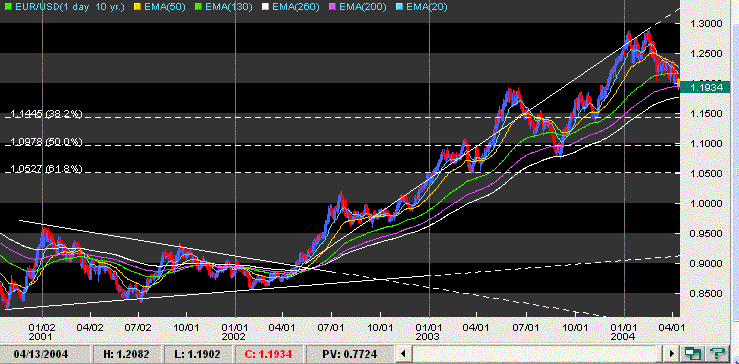Click the 1.0978 (50.0%) Fibonacci label
Screen dimensions: 739x364
tap(46, 141)
